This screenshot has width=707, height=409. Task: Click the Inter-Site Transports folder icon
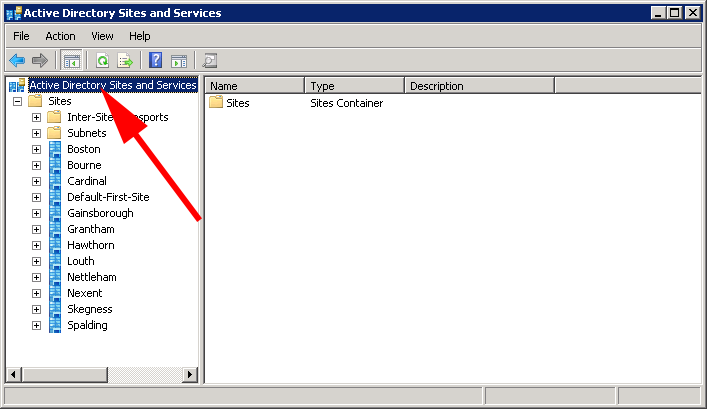pyautogui.click(x=54, y=117)
